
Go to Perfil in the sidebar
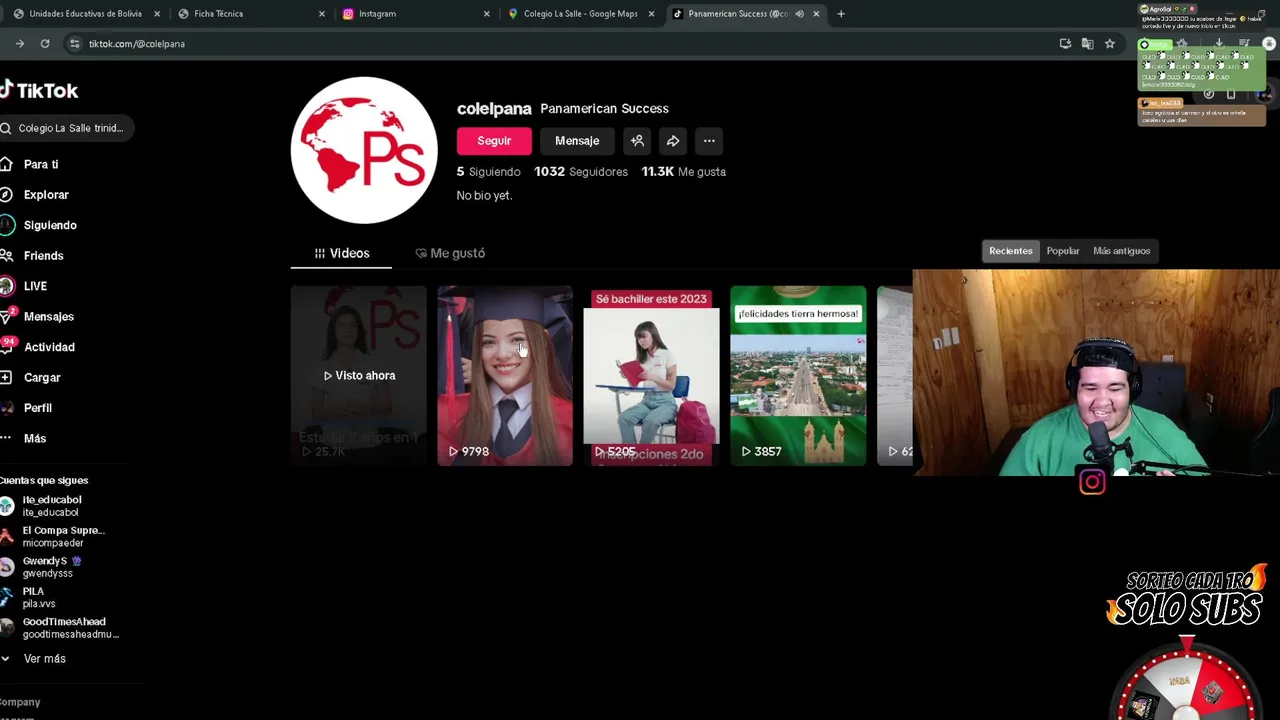click(x=38, y=408)
